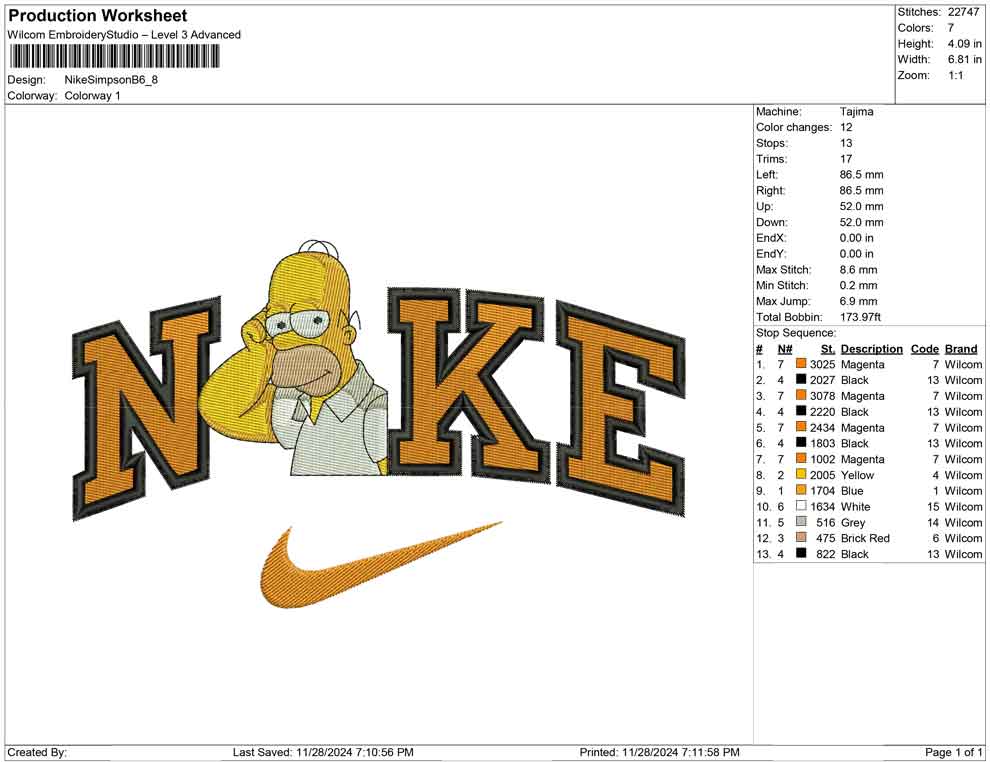The height and width of the screenshot is (762, 990).
Task: Click the Max Stitch value 8.6 mm
Action: [x=858, y=270]
